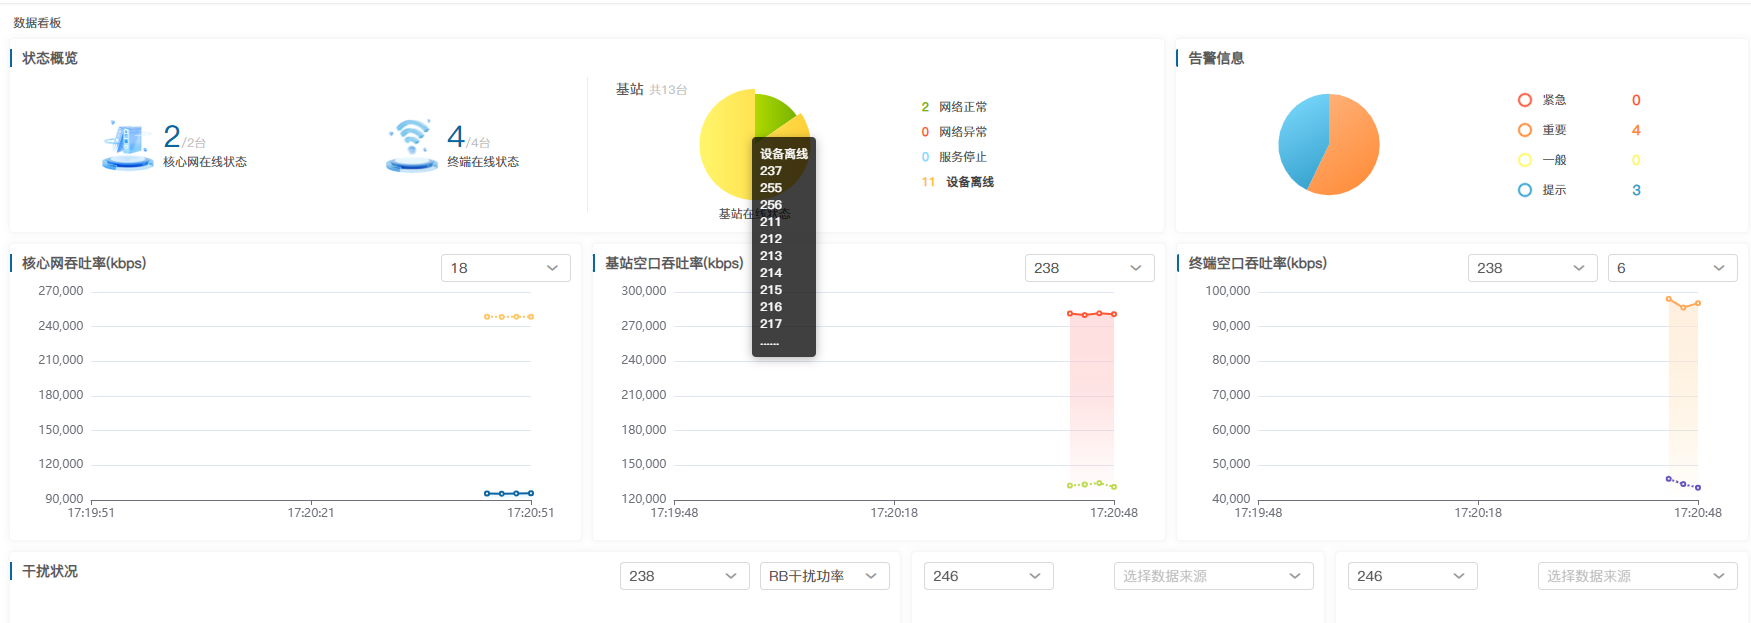The height and width of the screenshot is (623, 1751).
Task: Open core network throughput dropdown showing 18
Action: pyautogui.click(x=505, y=268)
